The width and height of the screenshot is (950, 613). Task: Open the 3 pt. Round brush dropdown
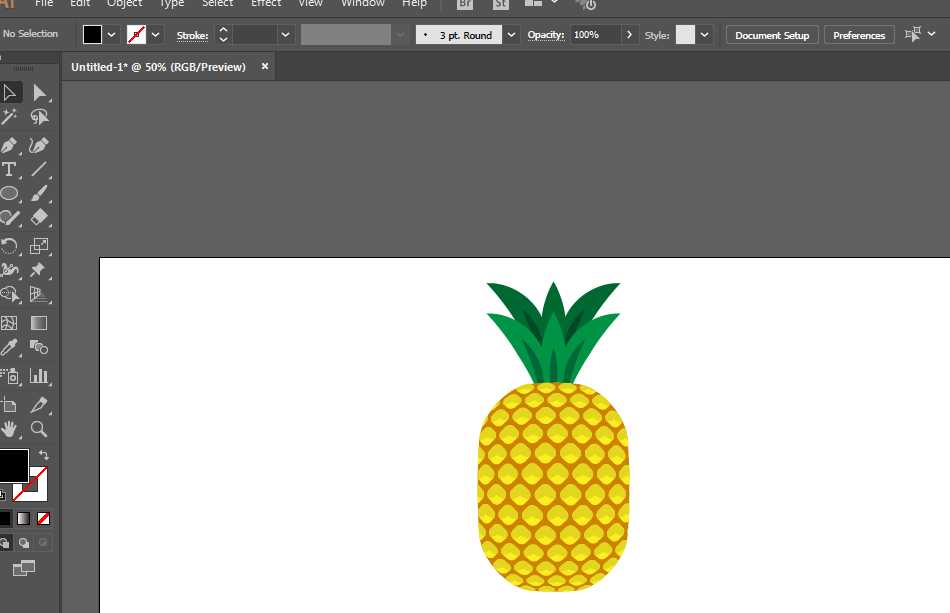click(511, 35)
